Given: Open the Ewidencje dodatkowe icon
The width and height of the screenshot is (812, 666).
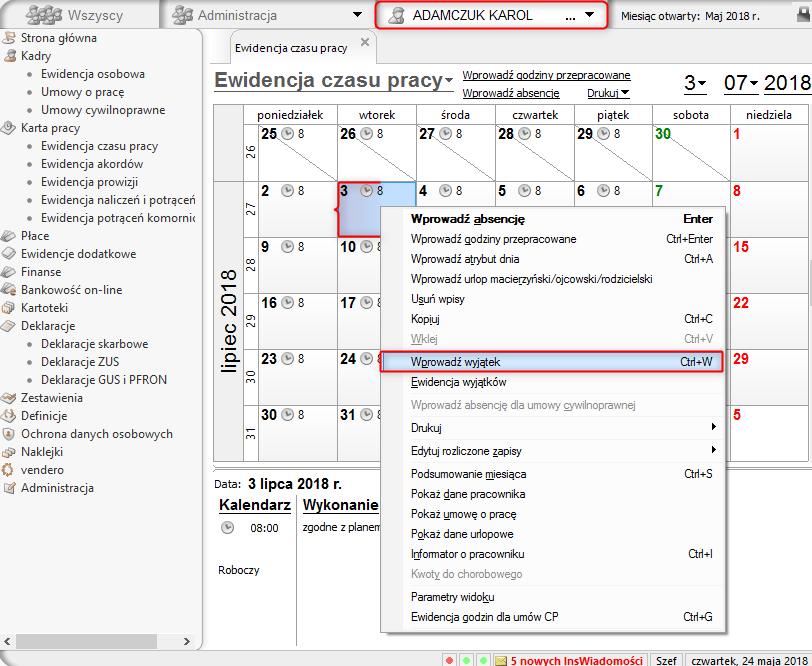Looking at the screenshot, I should point(8,254).
